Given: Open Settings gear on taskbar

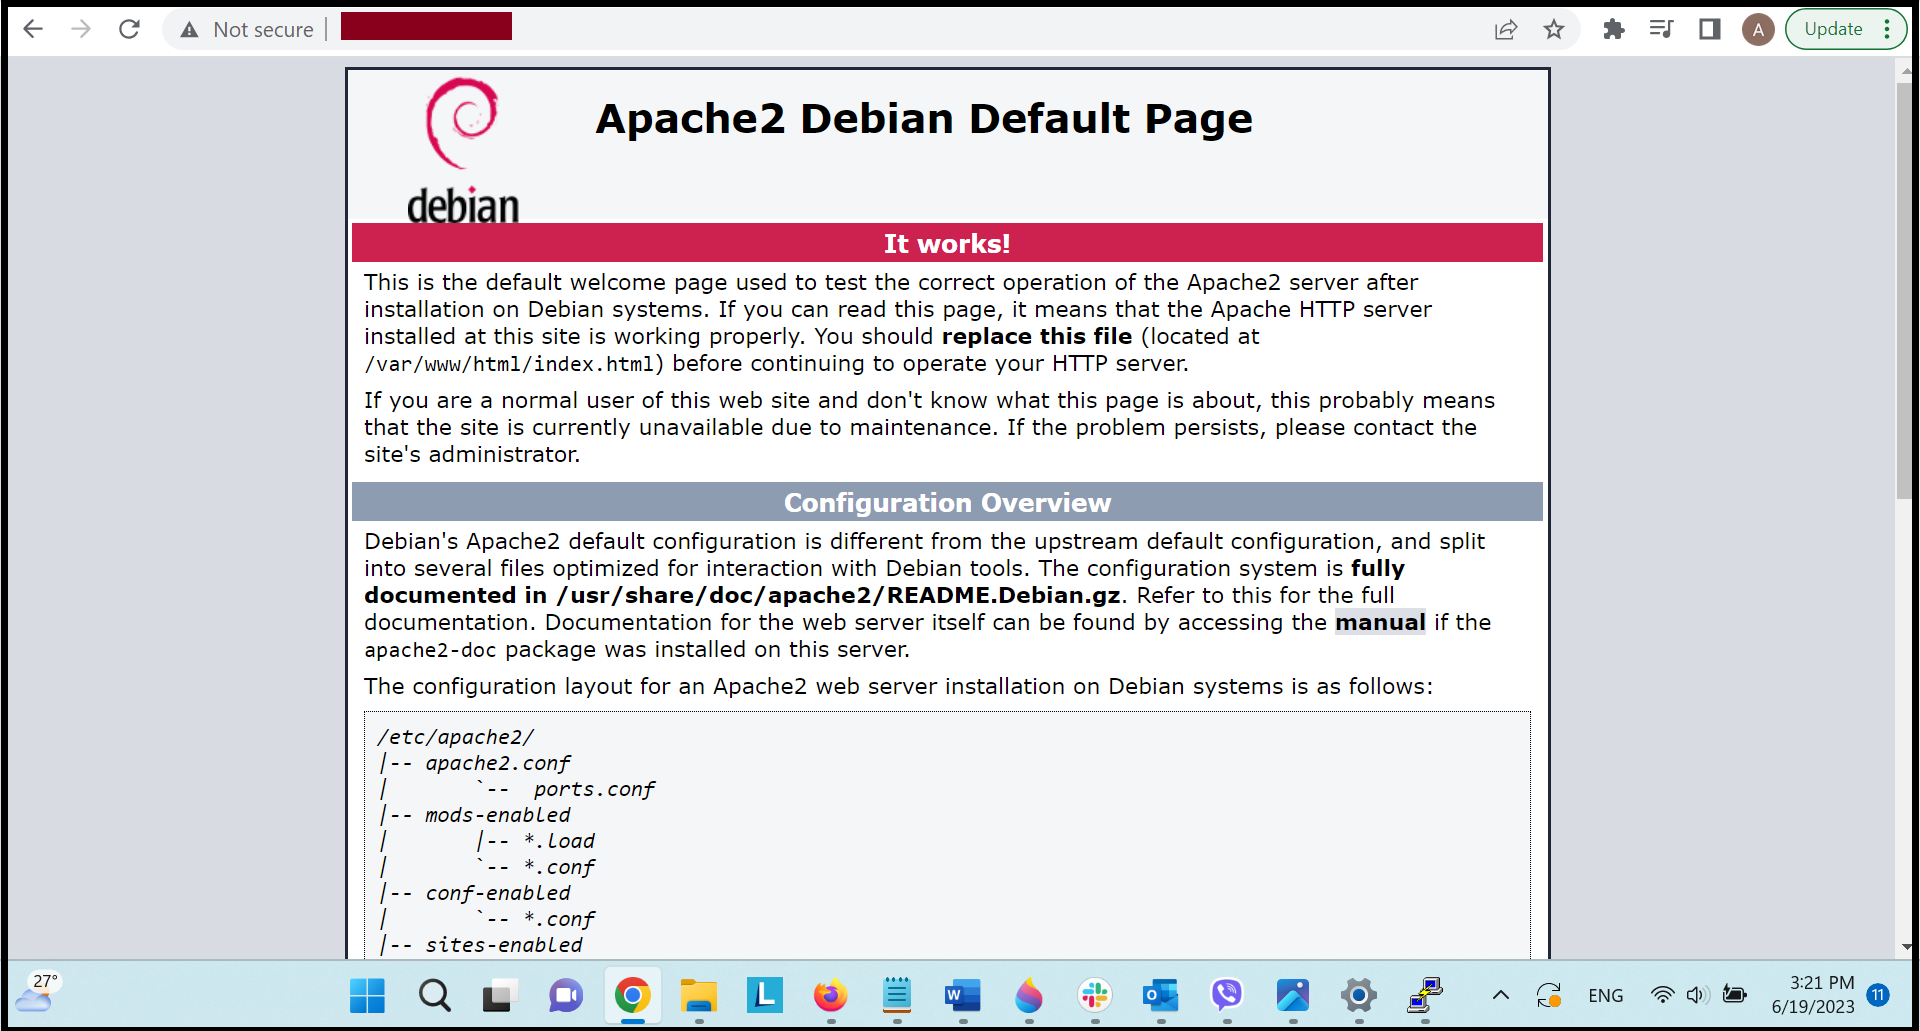Looking at the screenshot, I should 1359,995.
